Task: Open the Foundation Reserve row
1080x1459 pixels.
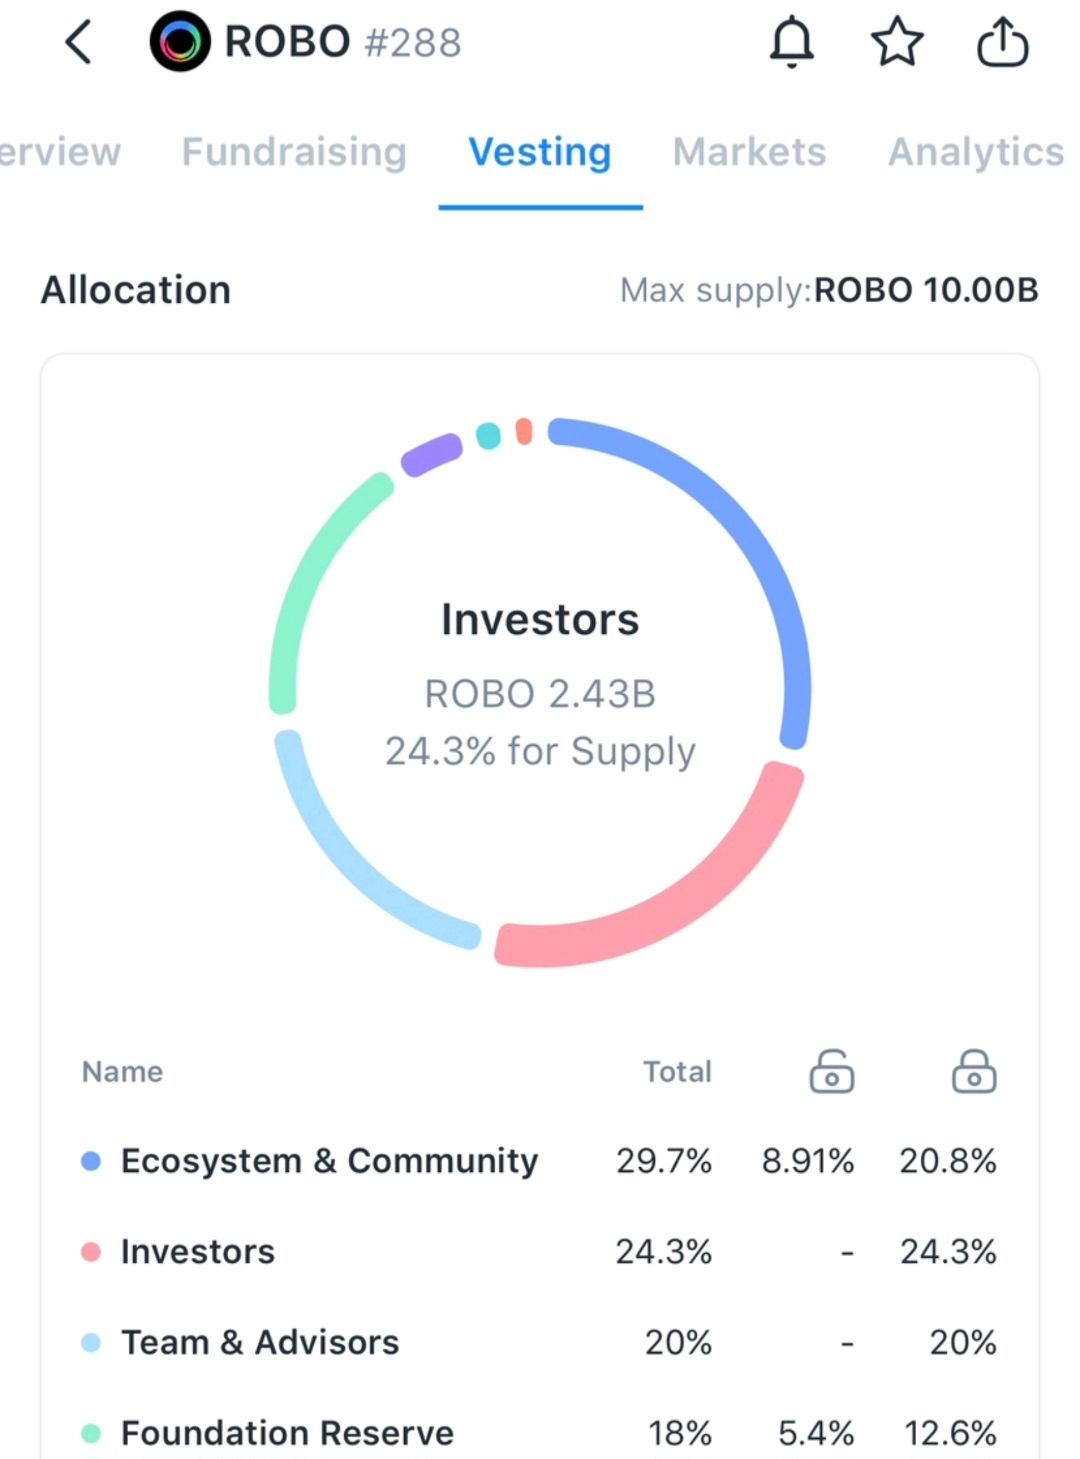Action: tap(287, 1433)
